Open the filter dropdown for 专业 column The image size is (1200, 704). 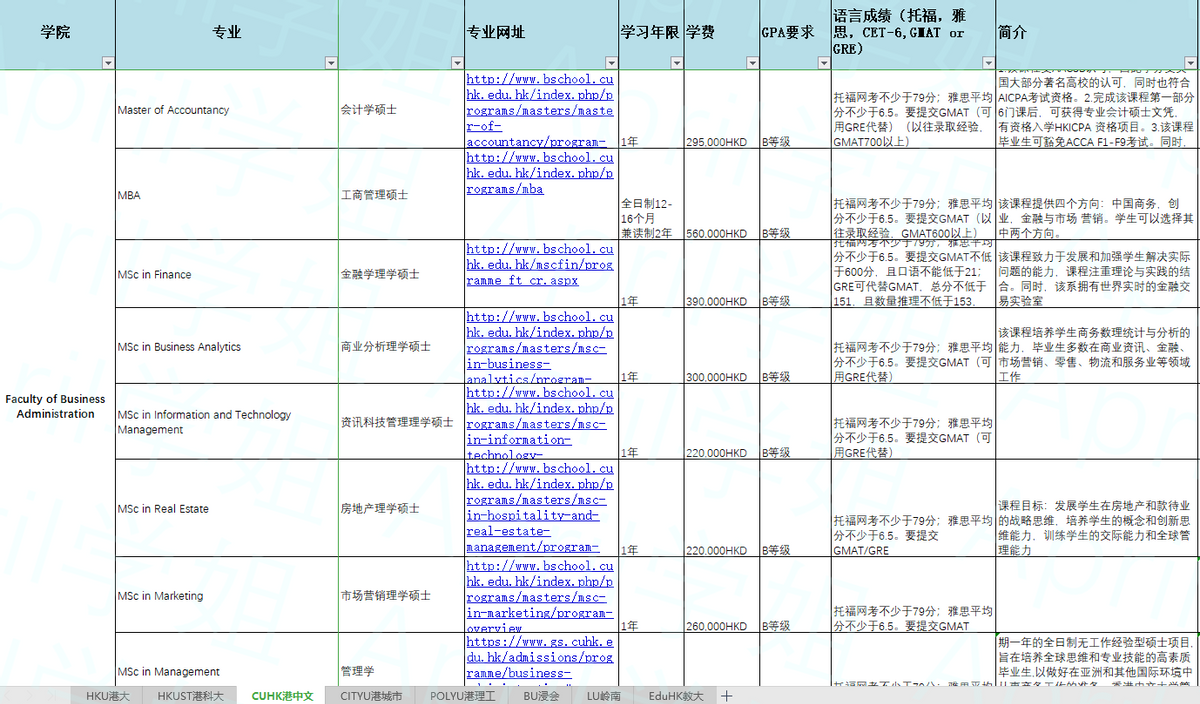(331, 63)
